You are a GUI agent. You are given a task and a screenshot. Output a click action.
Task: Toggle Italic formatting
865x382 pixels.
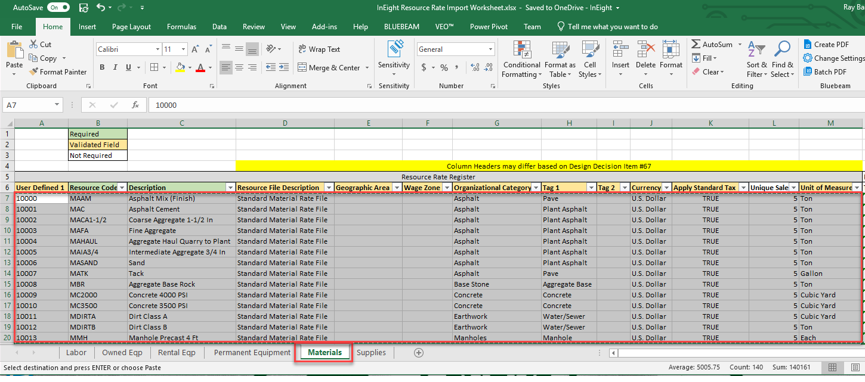[115, 67]
